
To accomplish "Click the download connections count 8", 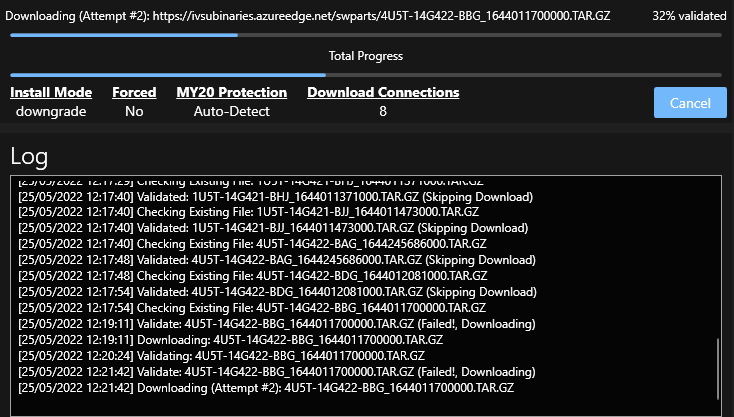I will point(383,111).
